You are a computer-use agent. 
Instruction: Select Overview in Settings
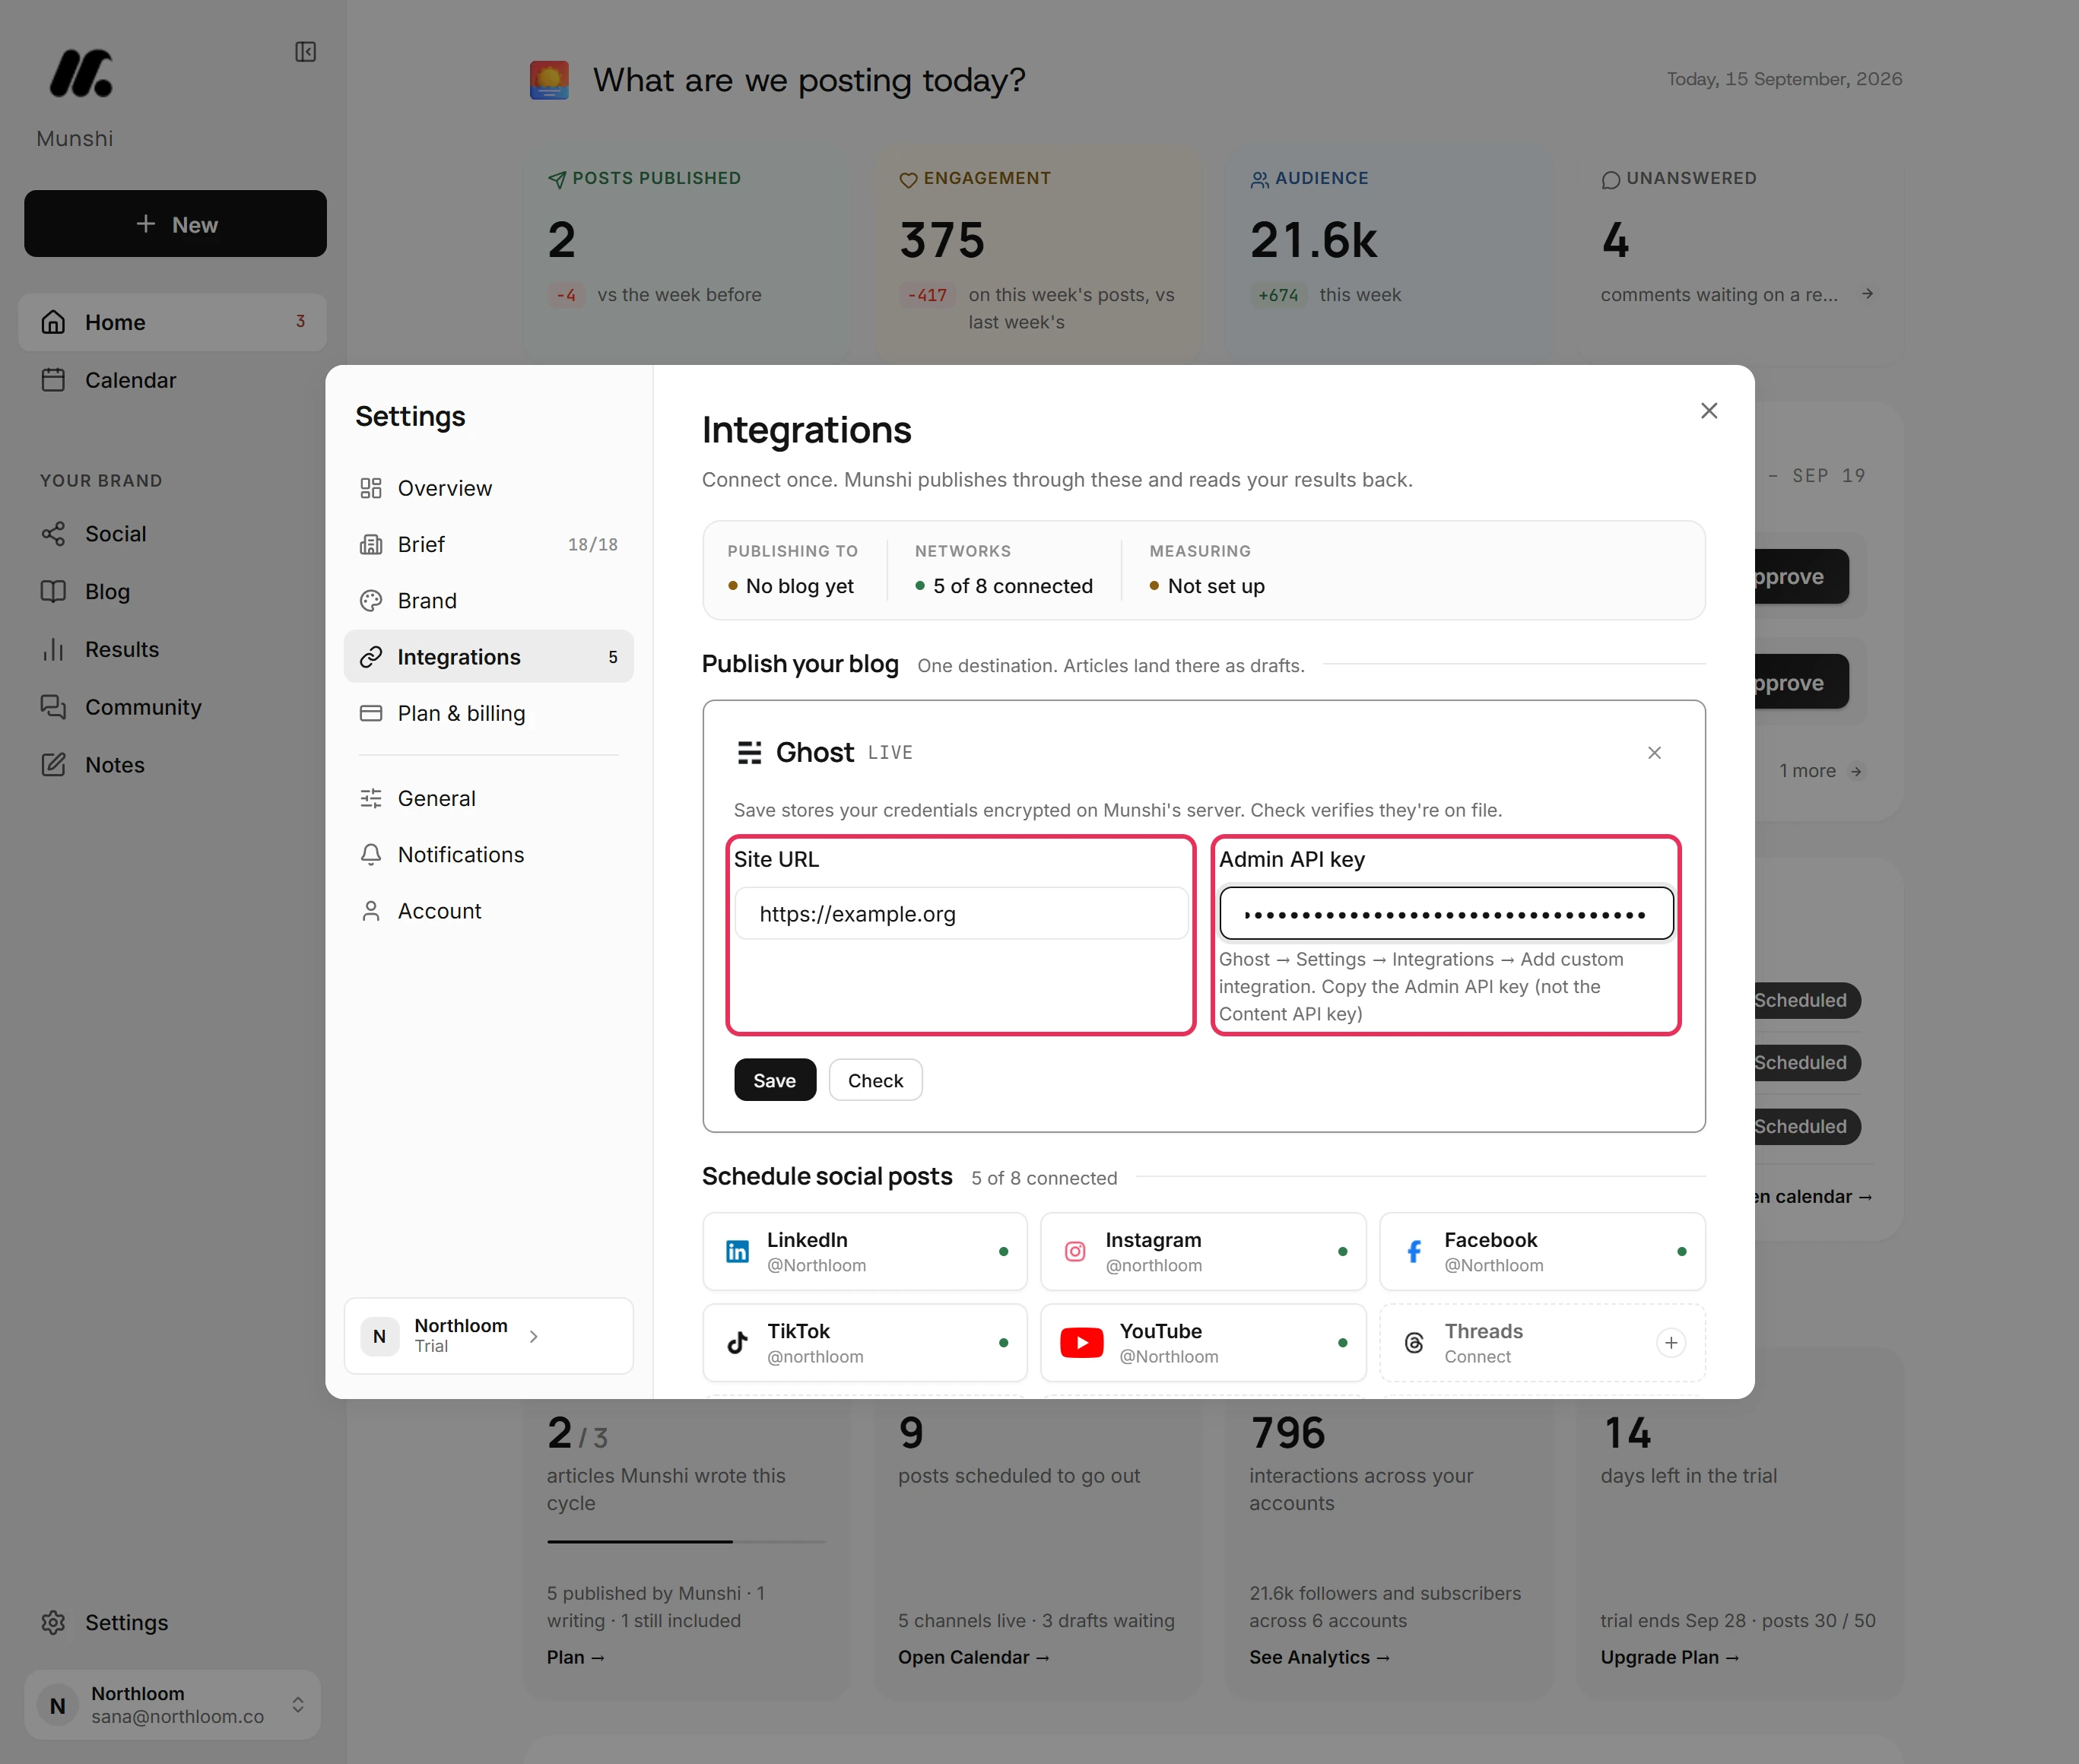[488, 488]
